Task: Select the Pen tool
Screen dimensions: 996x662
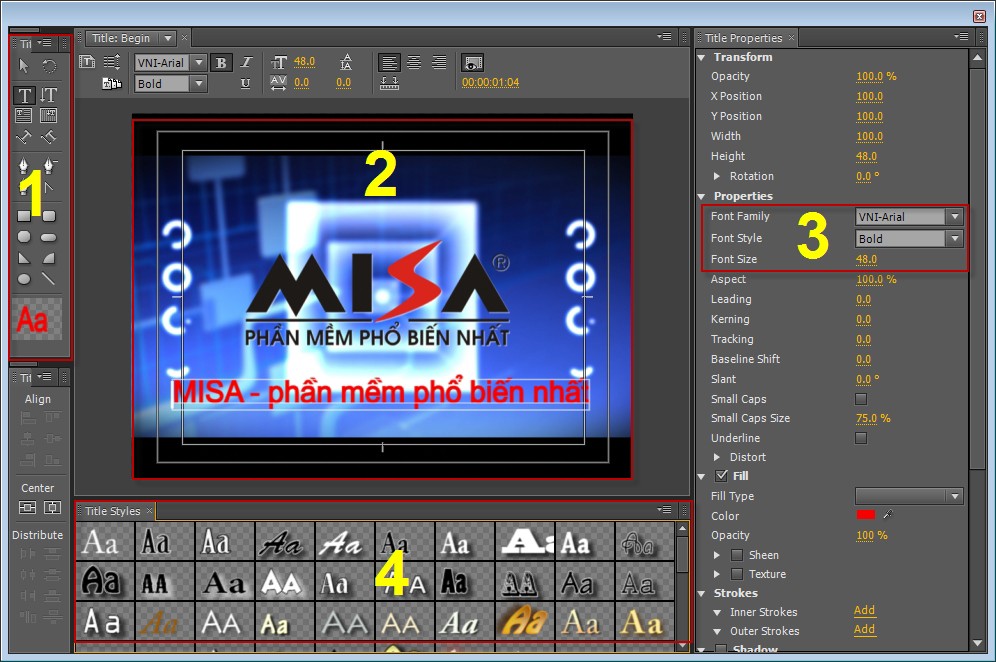Action: [24, 166]
